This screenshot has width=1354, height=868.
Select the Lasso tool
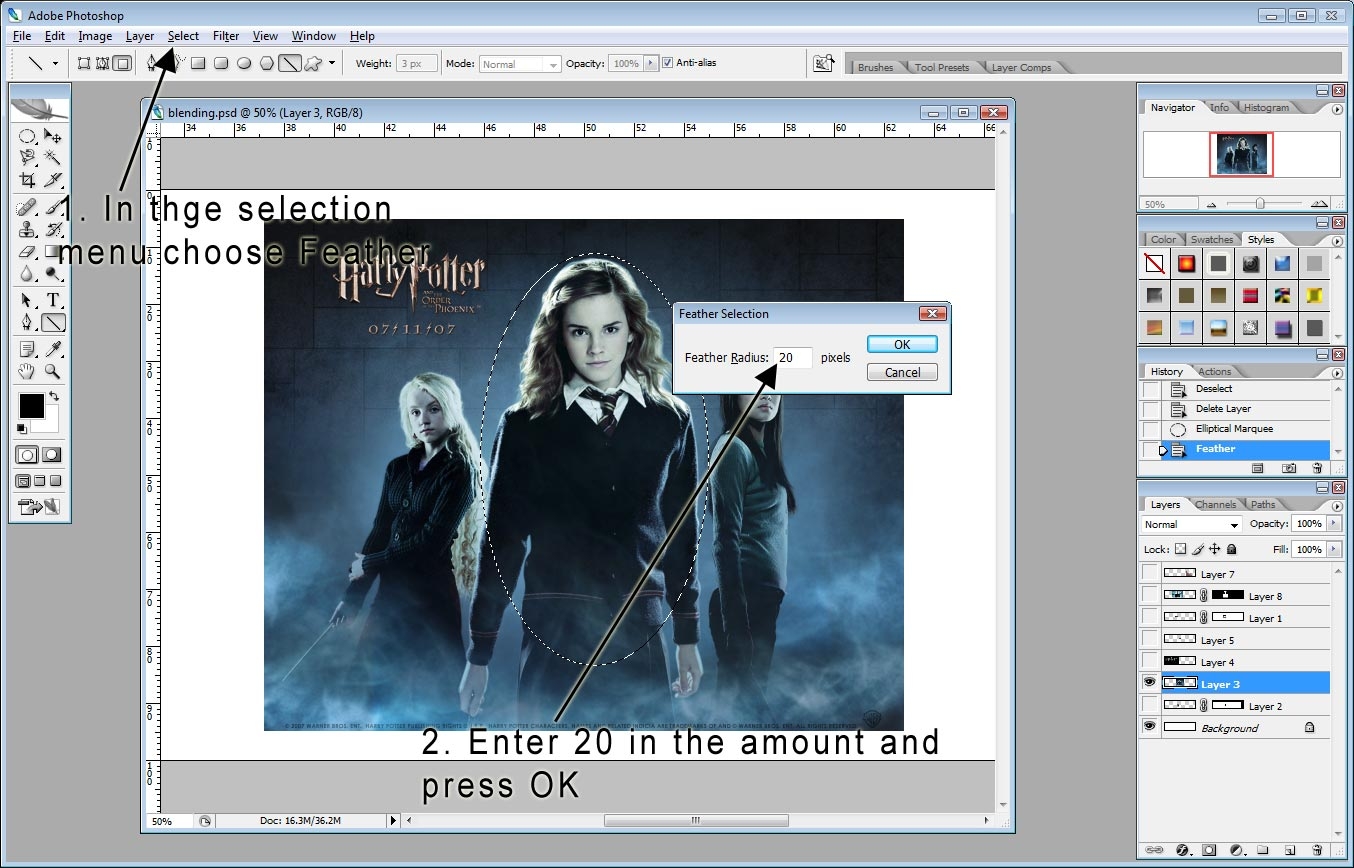coord(28,158)
